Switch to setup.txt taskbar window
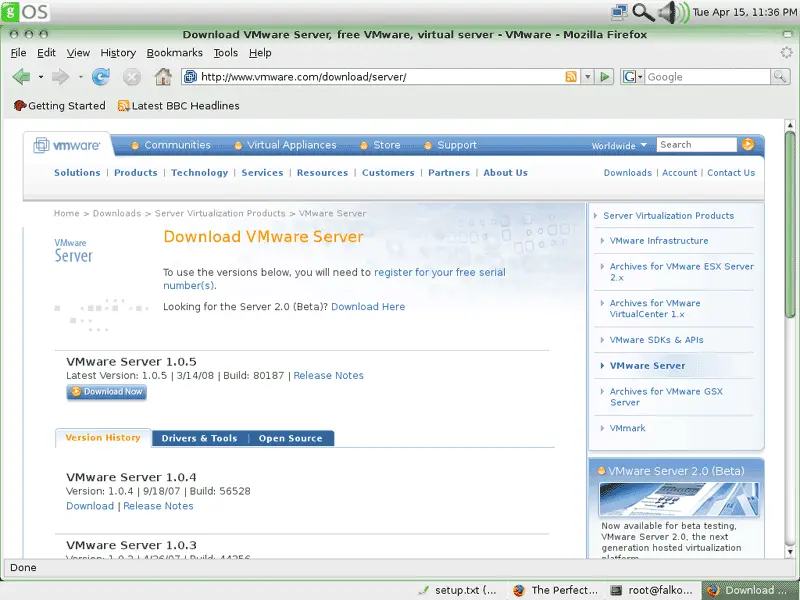The image size is (800, 600). pyautogui.click(x=458, y=590)
